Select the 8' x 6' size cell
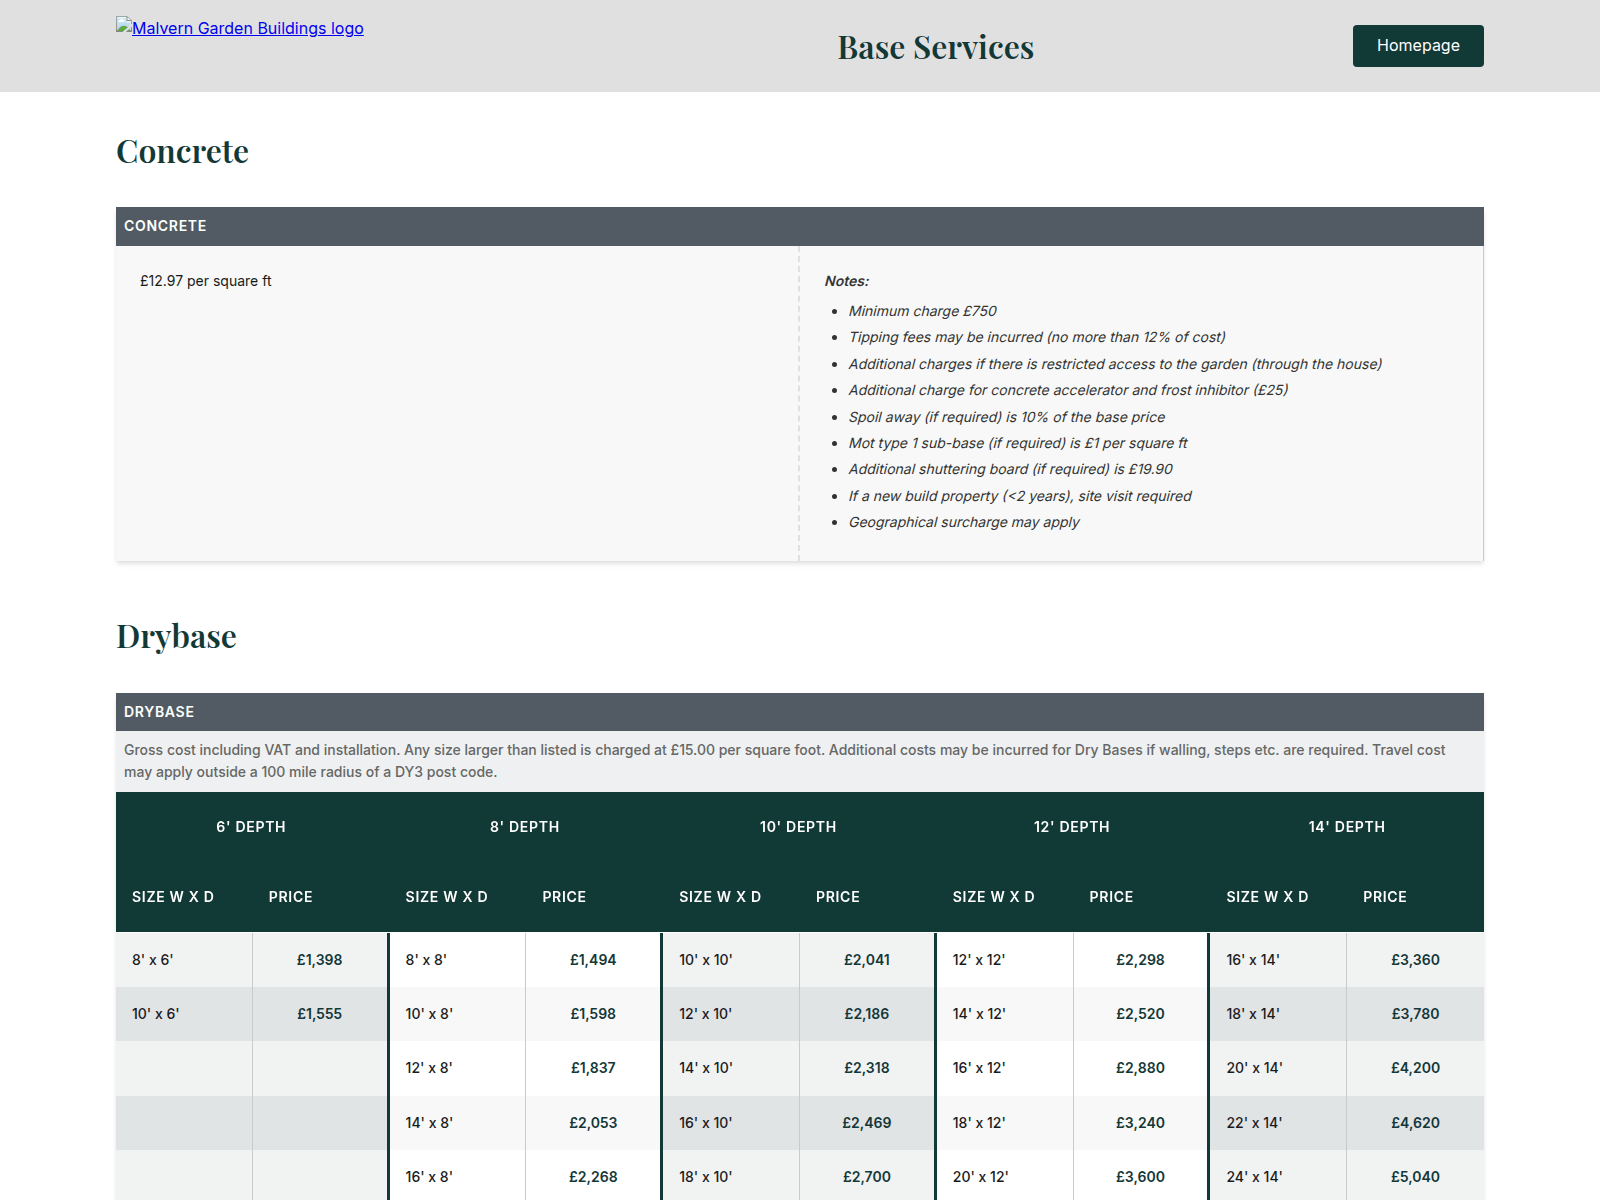Image resolution: width=1600 pixels, height=1200 pixels. pyautogui.click(x=184, y=960)
